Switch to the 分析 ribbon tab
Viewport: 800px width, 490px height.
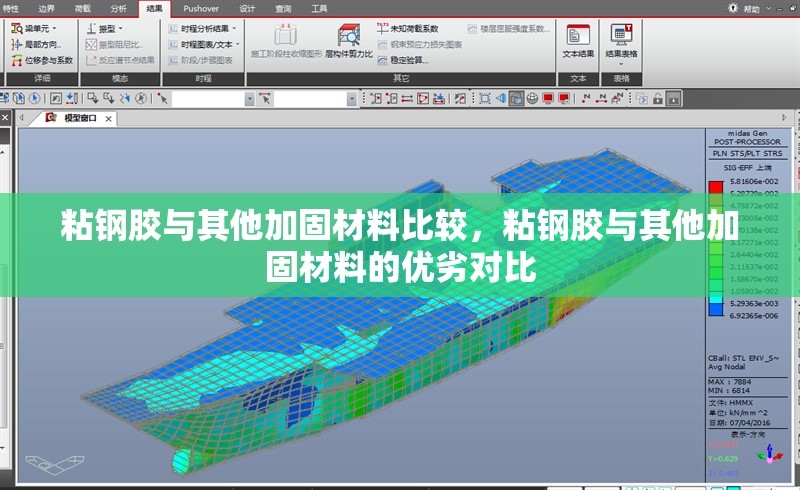tap(118, 9)
